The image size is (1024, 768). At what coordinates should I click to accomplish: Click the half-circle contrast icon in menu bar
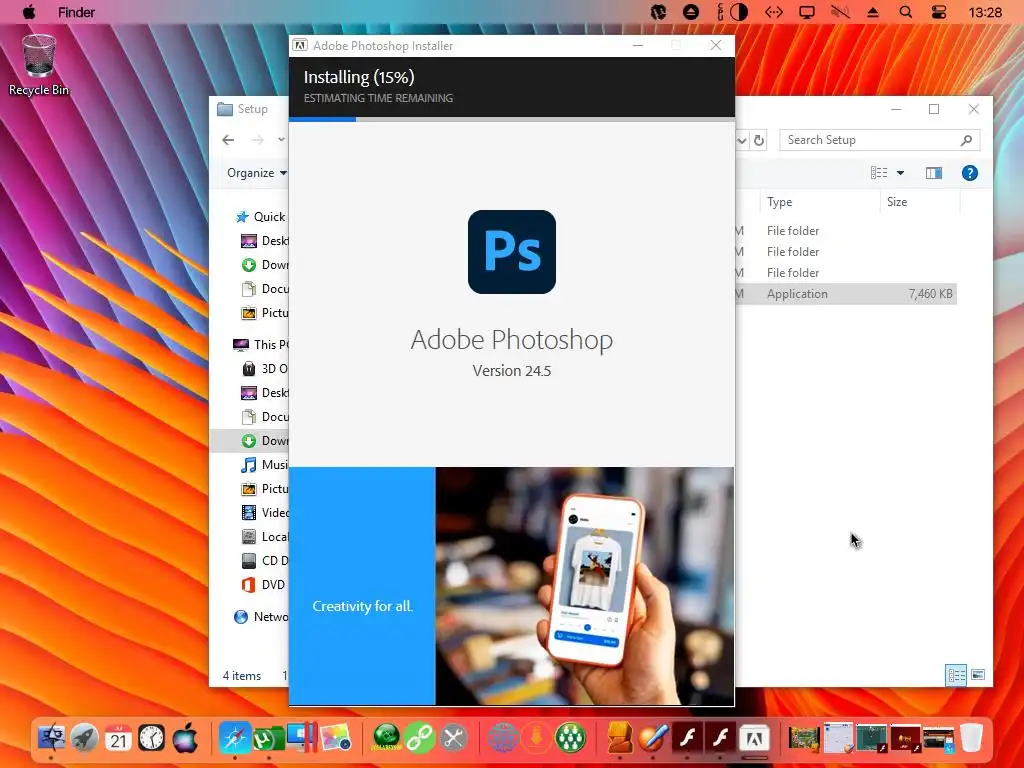[739, 12]
